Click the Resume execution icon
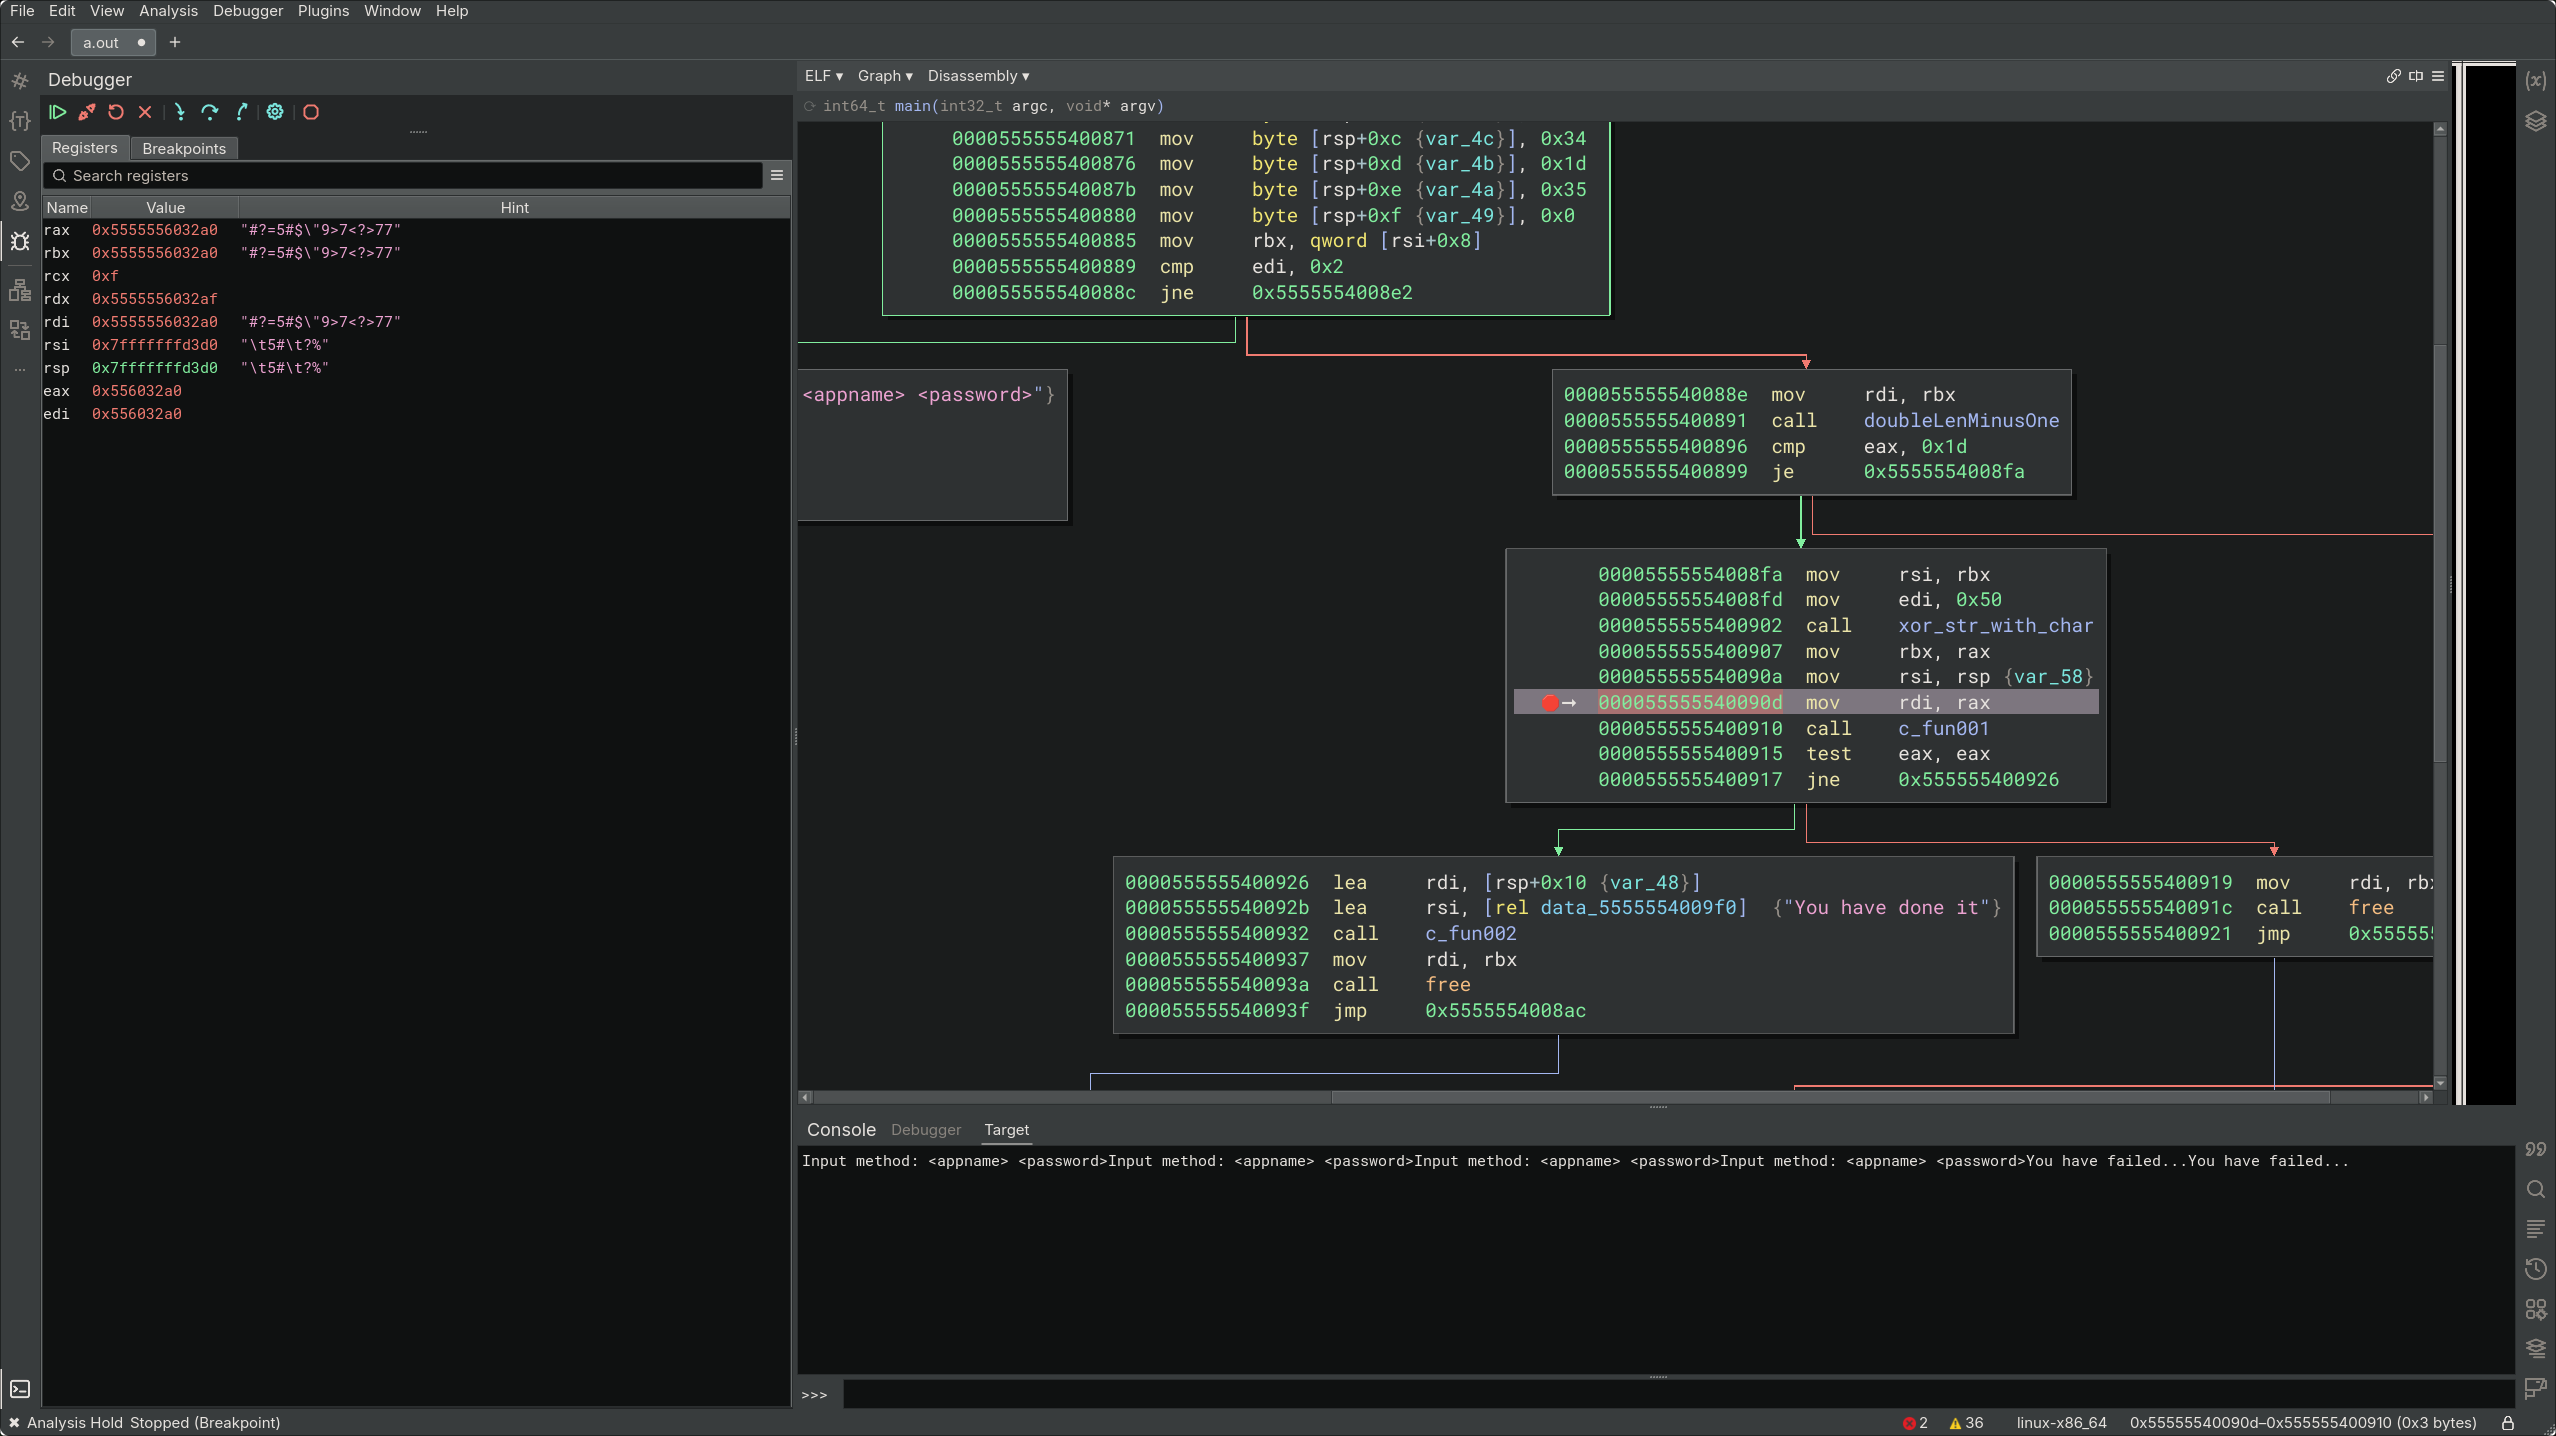 (x=58, y=112)
